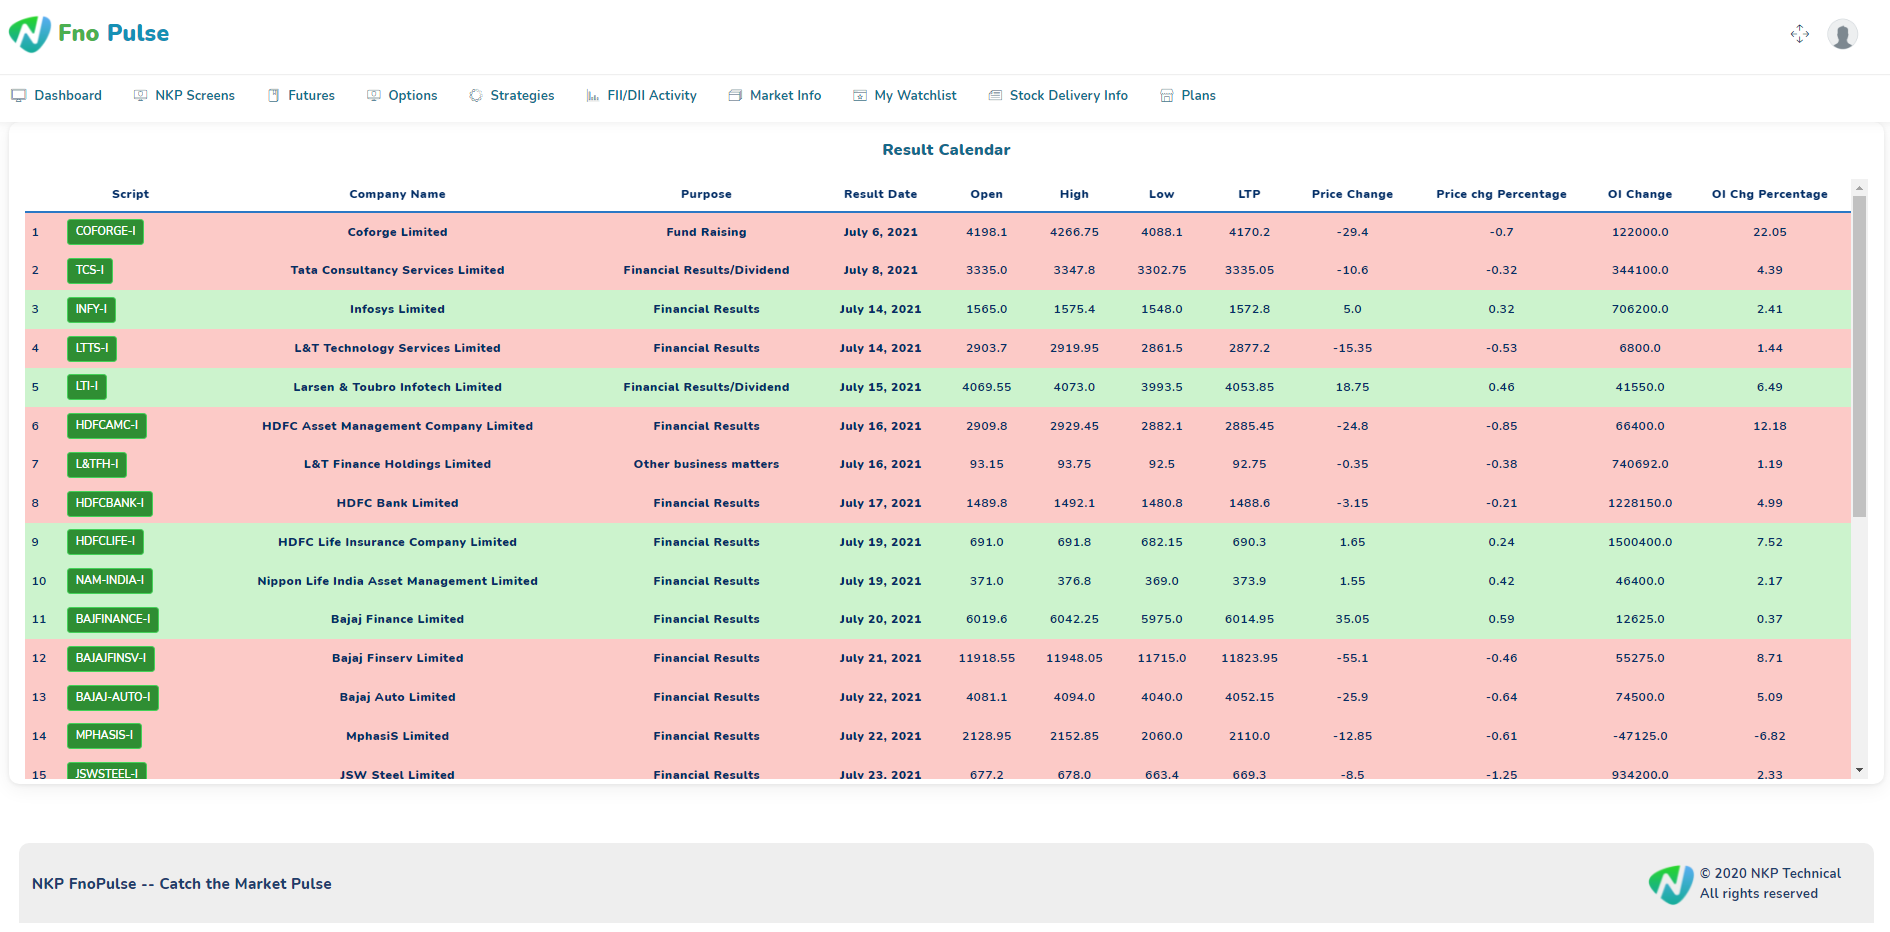The image size is (1890, 932).
Task: Click the NKP Technical footer logo
Action: [1671, 884]
